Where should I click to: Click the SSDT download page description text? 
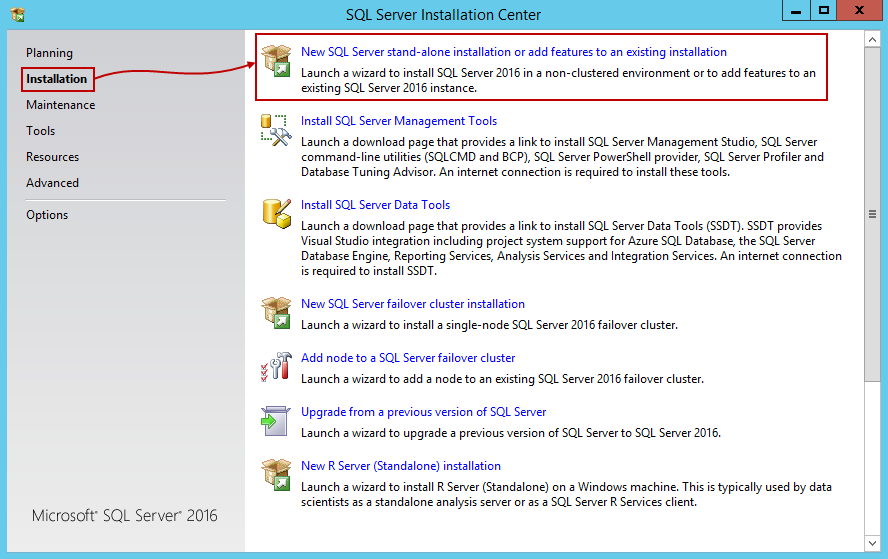point(571,249)
